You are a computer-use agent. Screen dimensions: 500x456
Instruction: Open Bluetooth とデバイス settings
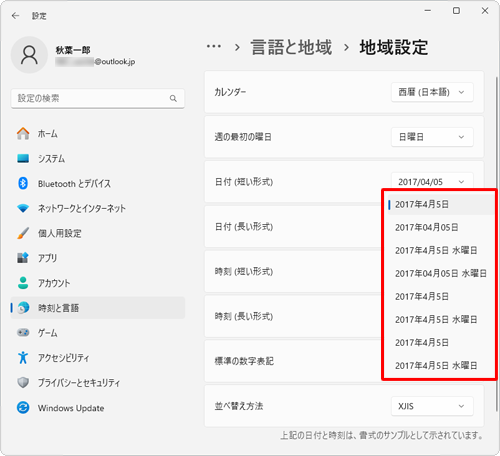click(x=98, y=183)
